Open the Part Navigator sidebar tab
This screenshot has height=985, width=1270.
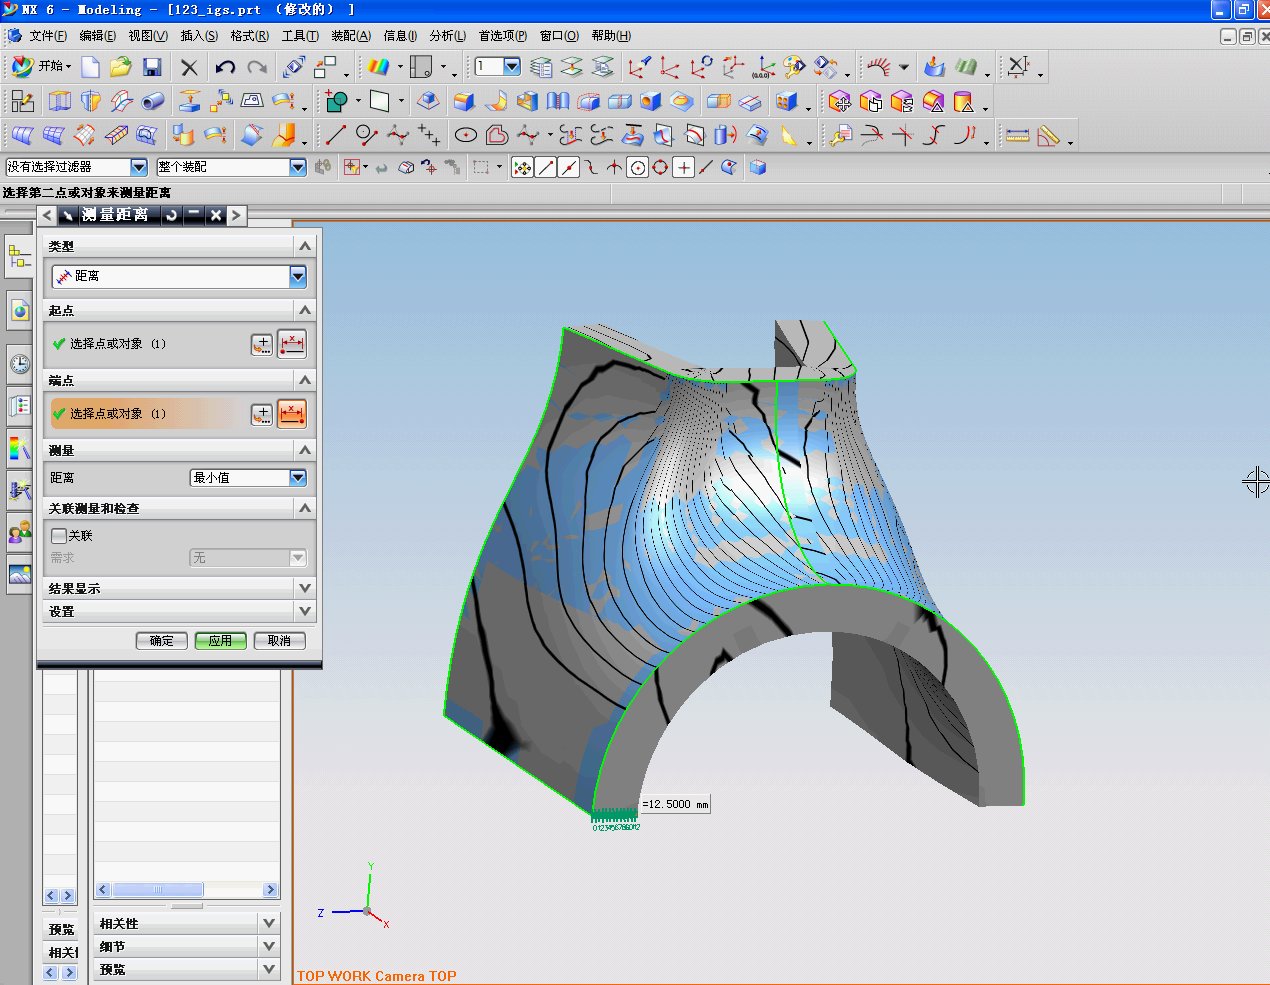[19, 257]
